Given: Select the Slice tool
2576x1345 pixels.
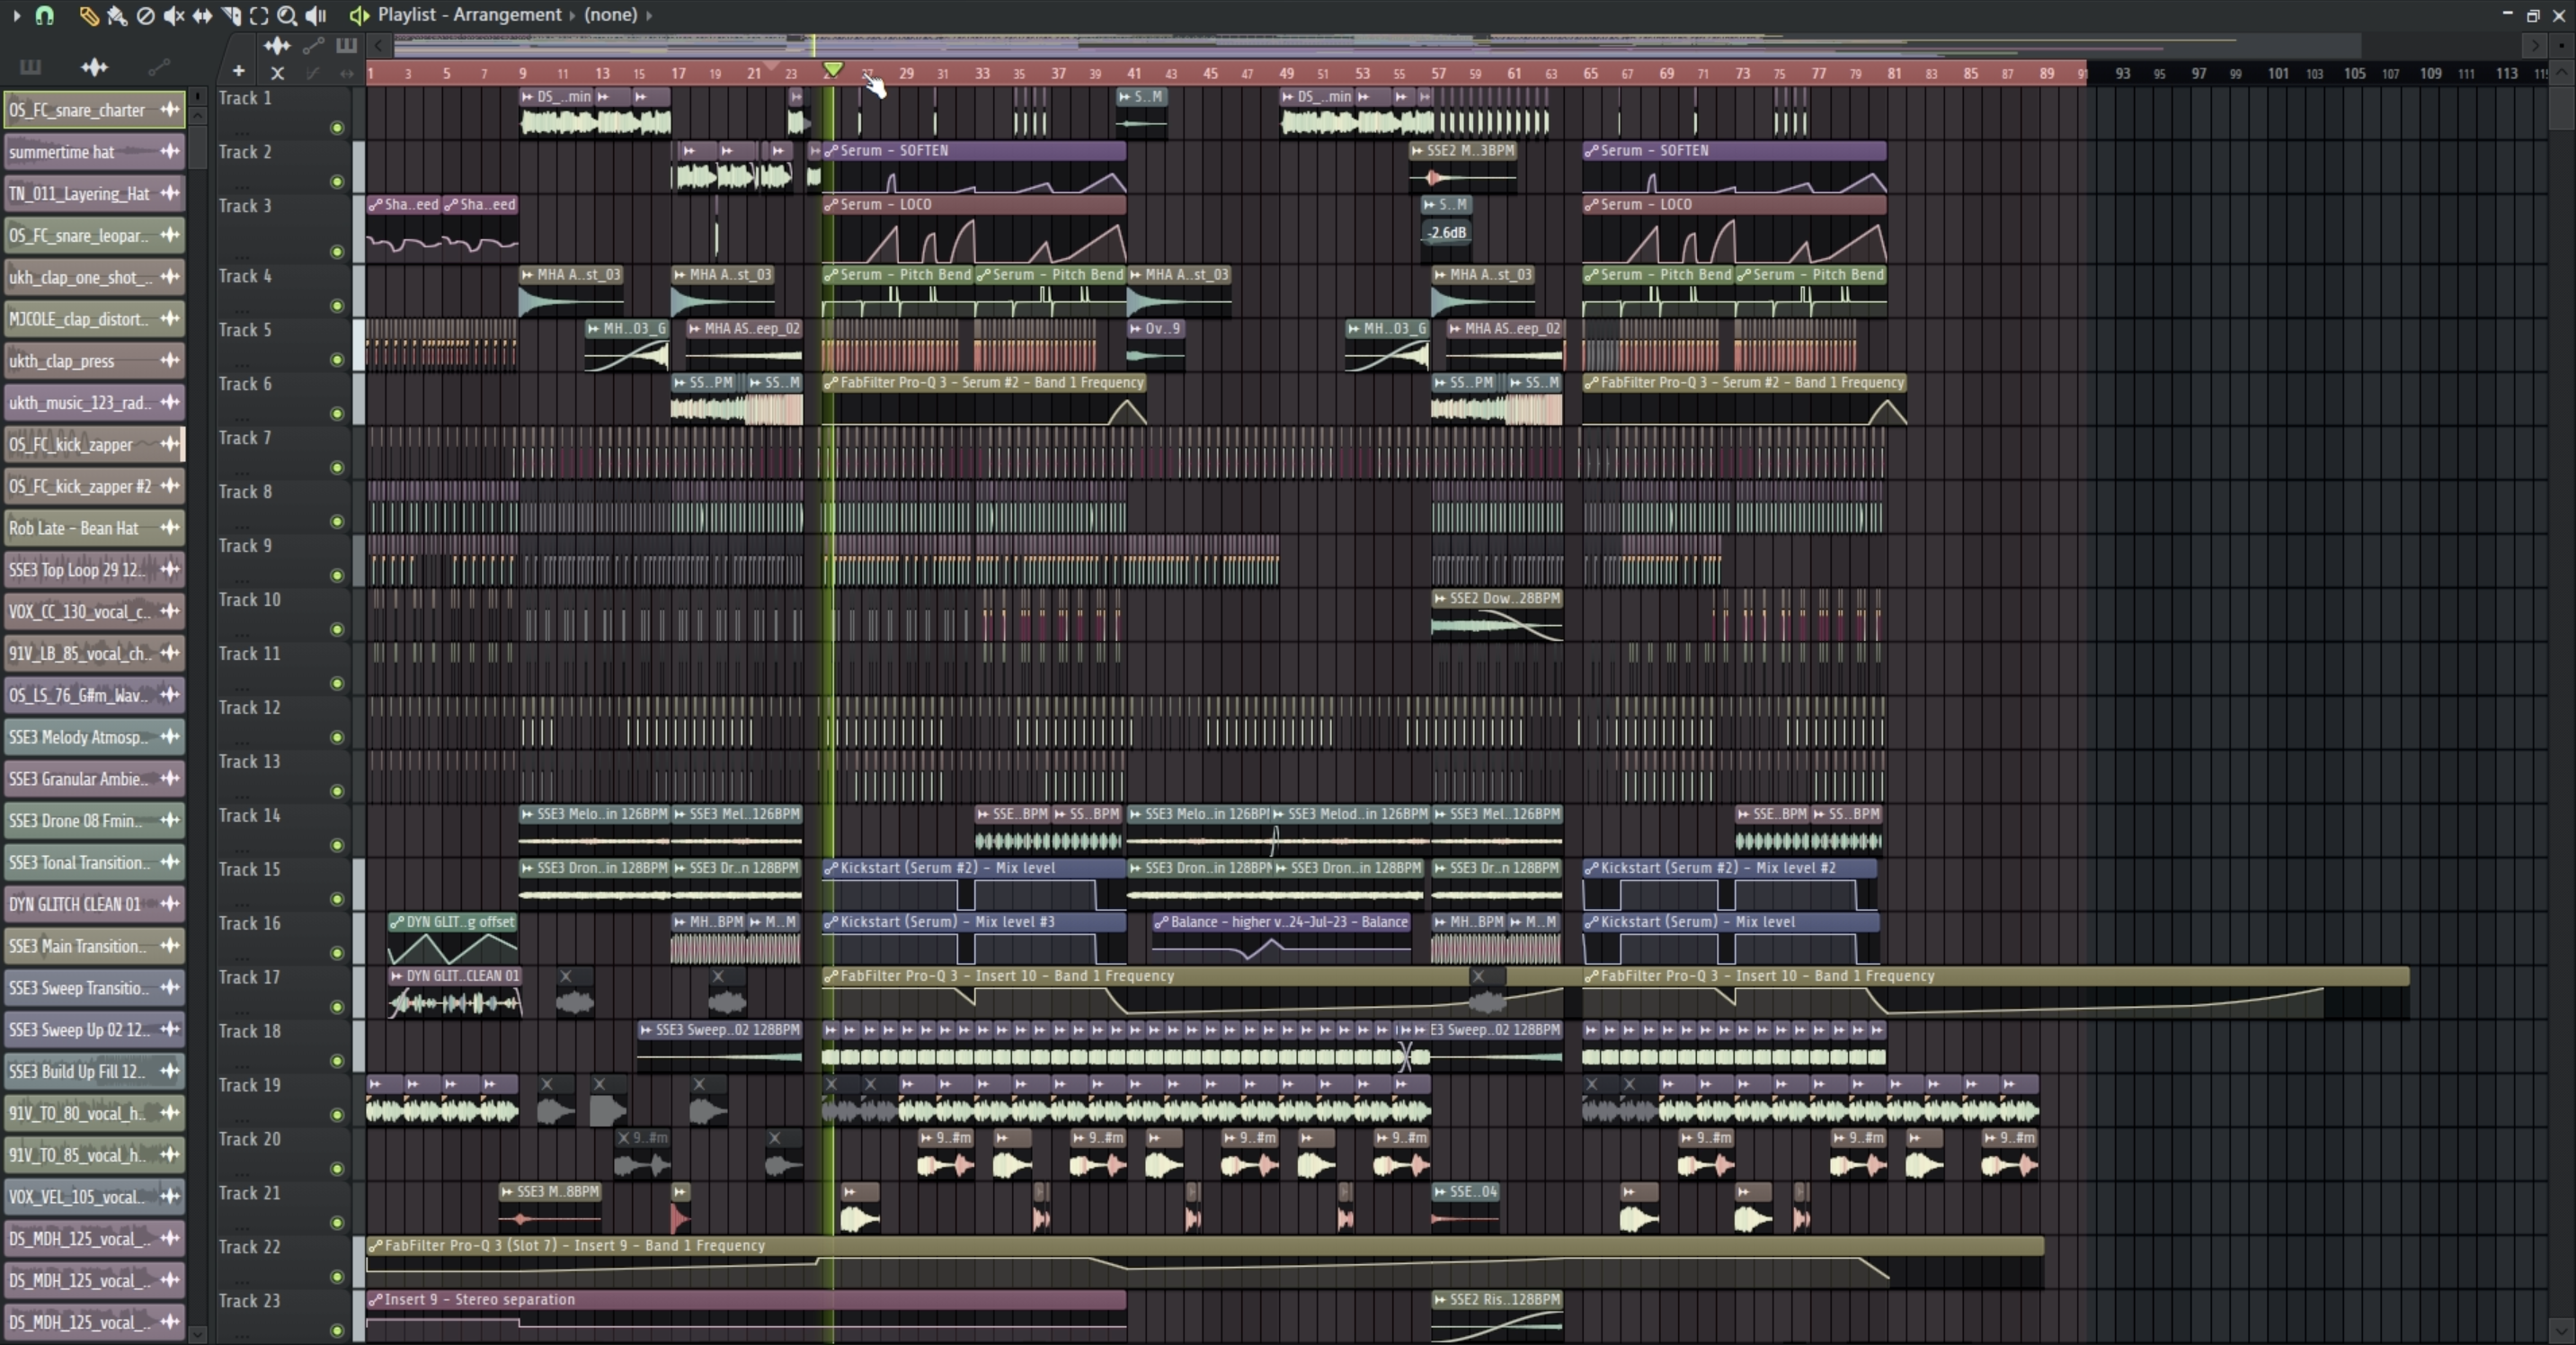Looking at the screenshot, I should click(x=231, y=15).
